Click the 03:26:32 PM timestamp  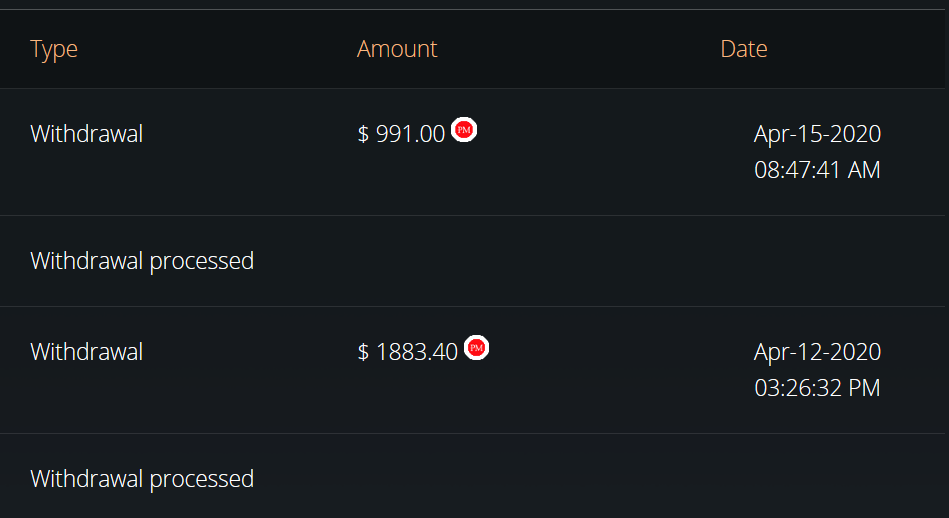817,388
